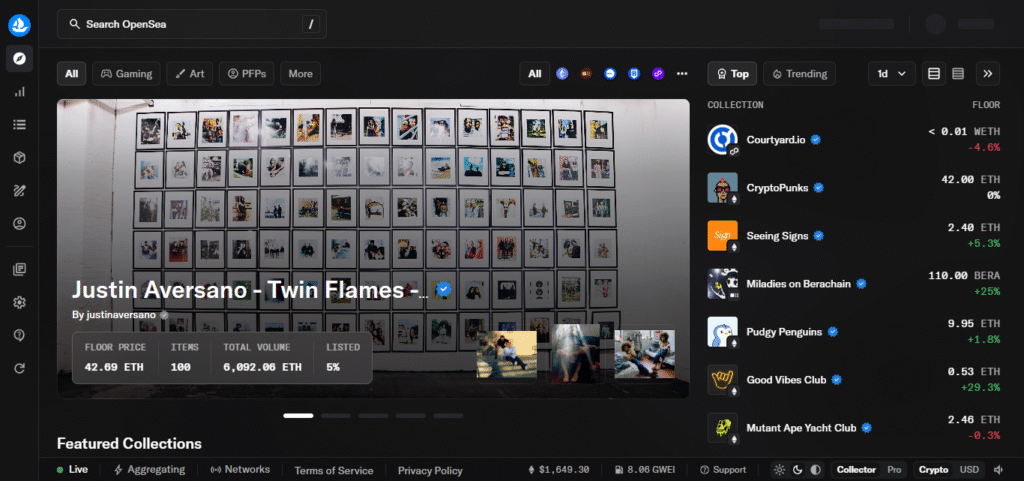Open the stacked document resources icon in sidebar
Image resolution: width=1024 pixels, height=481 pixels.
point(20,269)
